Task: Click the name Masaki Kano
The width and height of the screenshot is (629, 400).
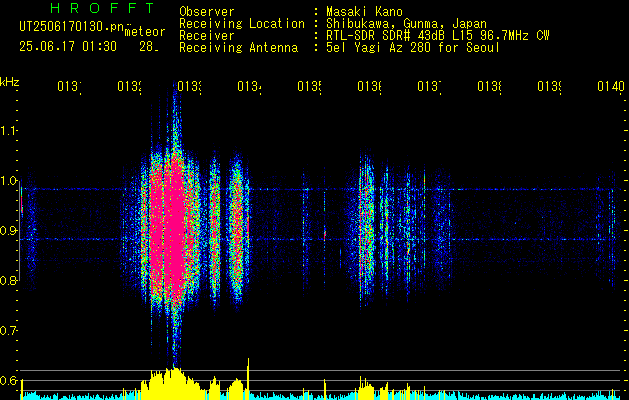Action: (364, 11)
